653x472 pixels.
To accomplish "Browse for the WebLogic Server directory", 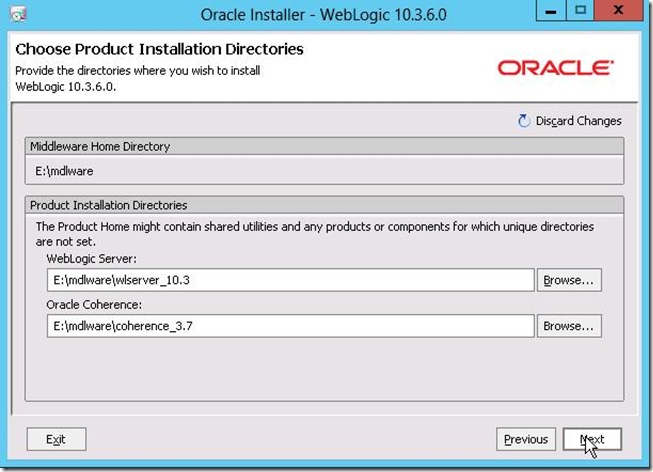I will point(569,280).
